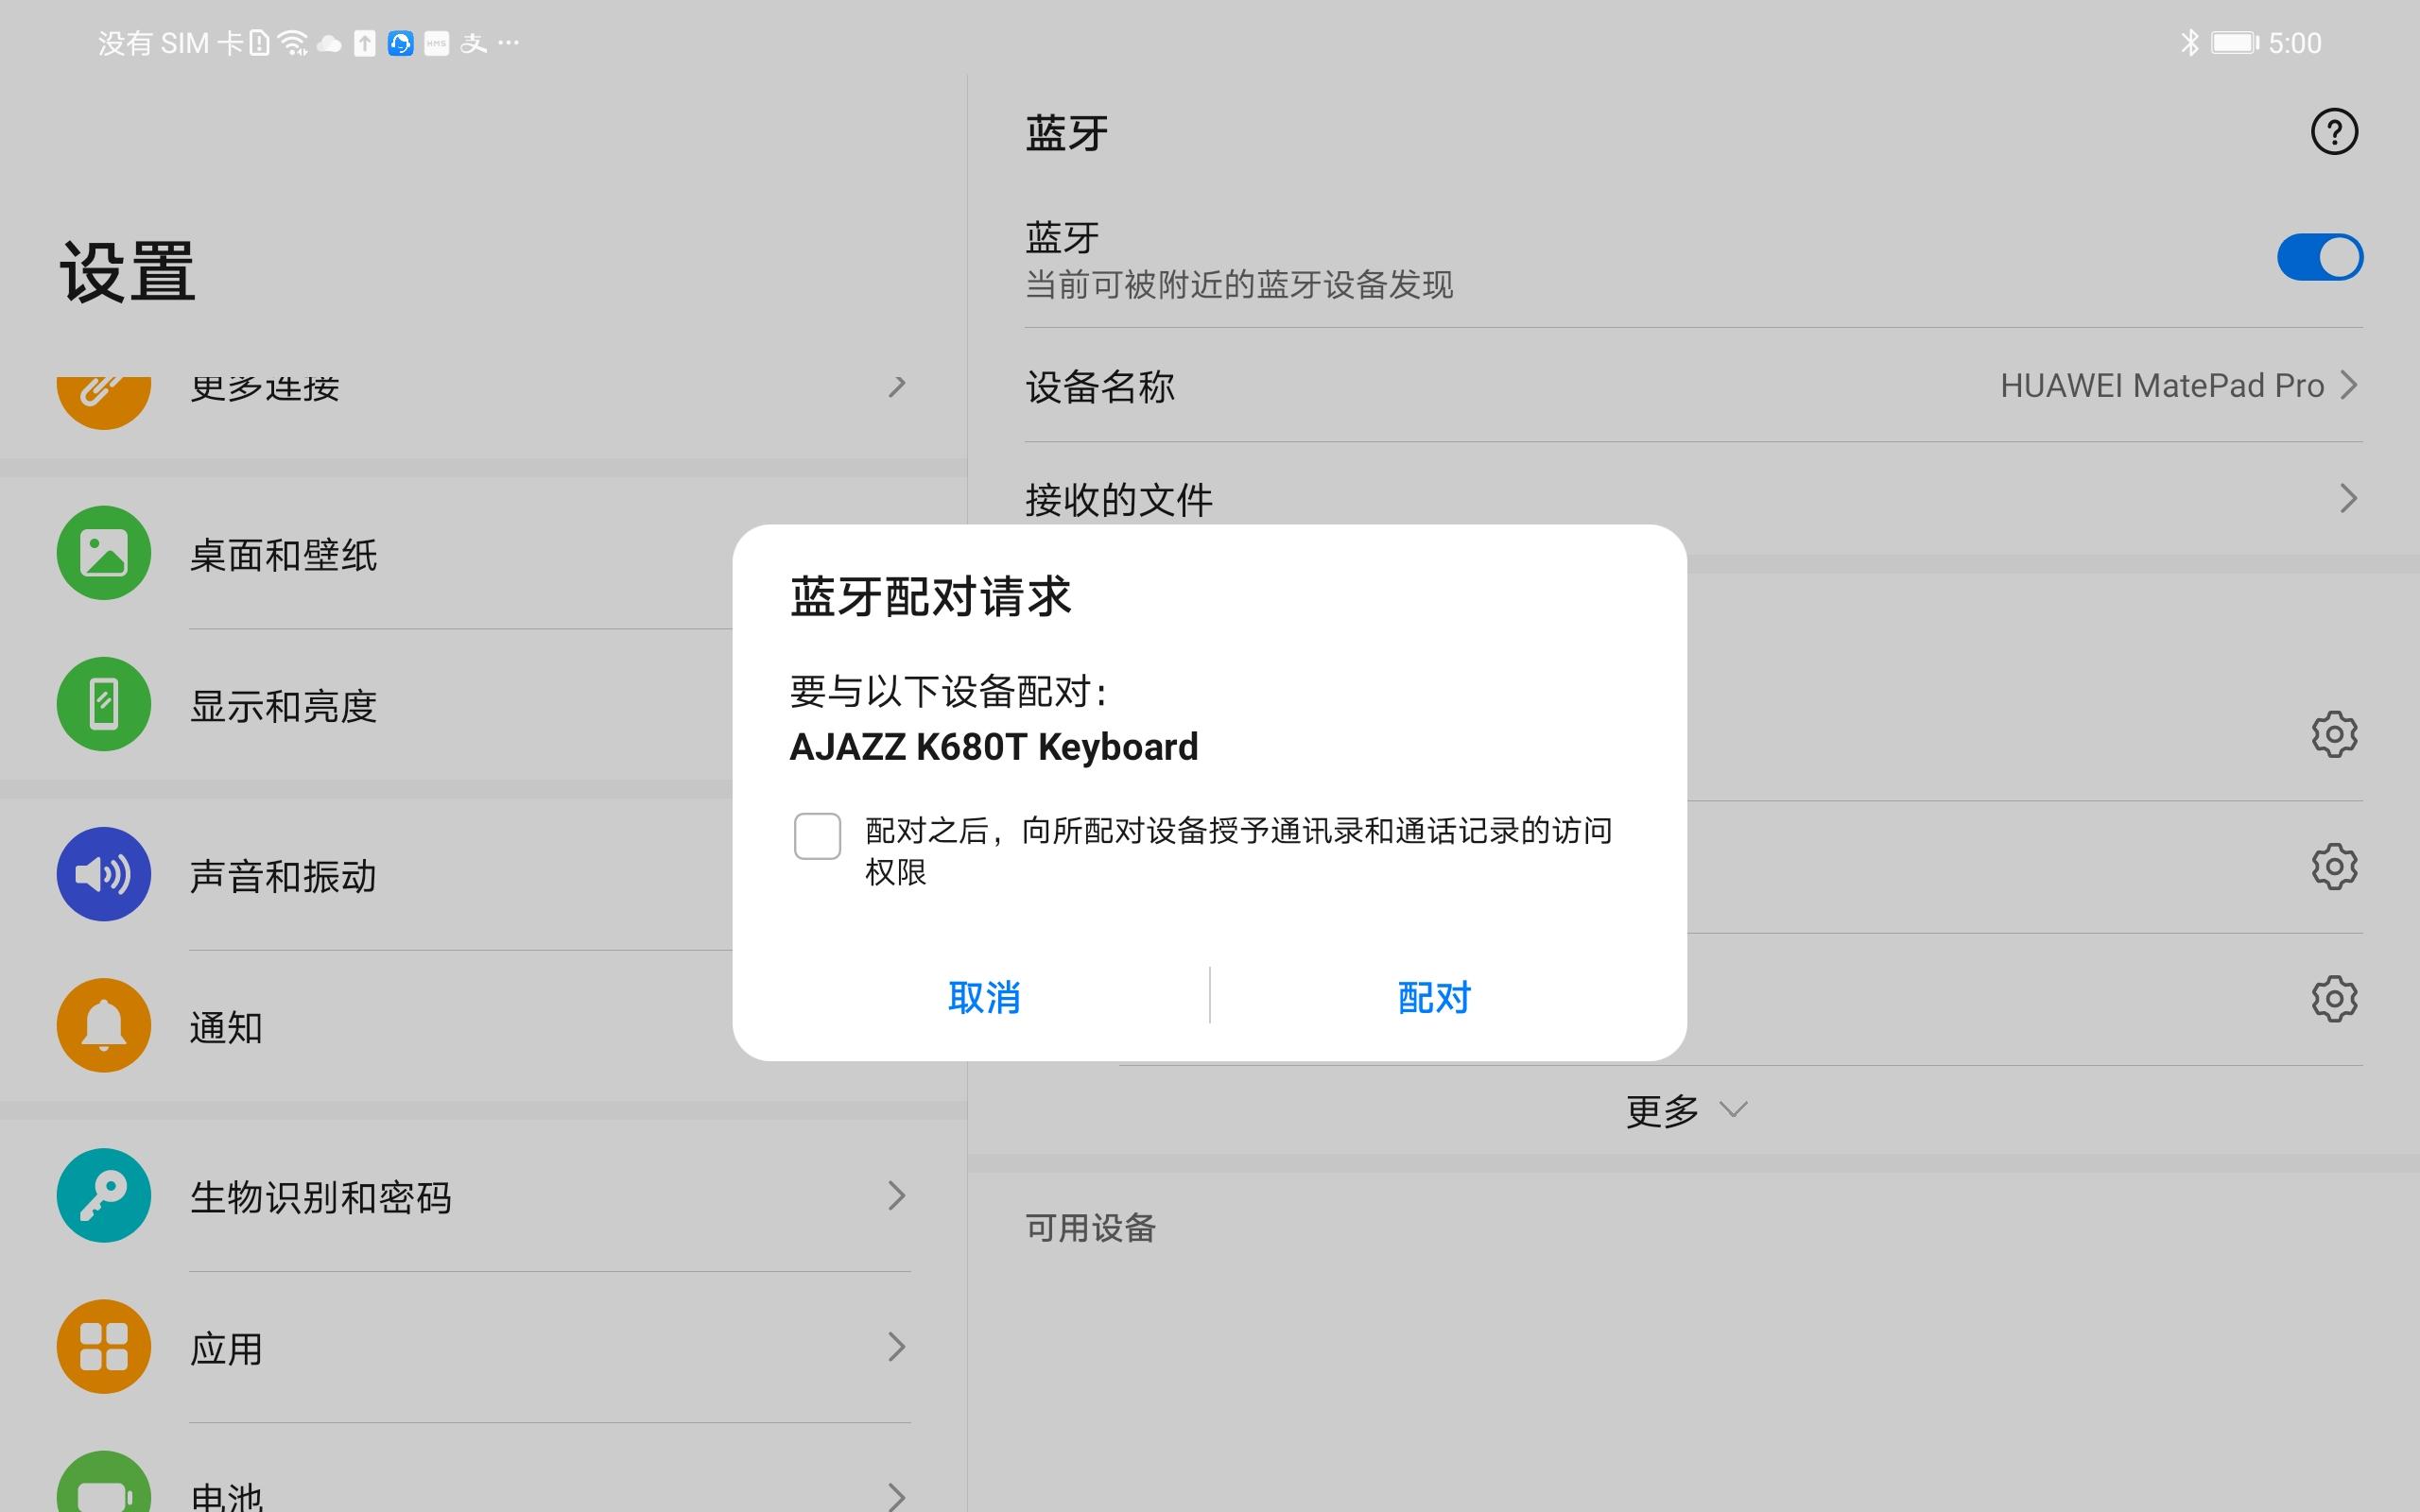Select 显示和亮度 settings menu entry

tap(483, 704)
